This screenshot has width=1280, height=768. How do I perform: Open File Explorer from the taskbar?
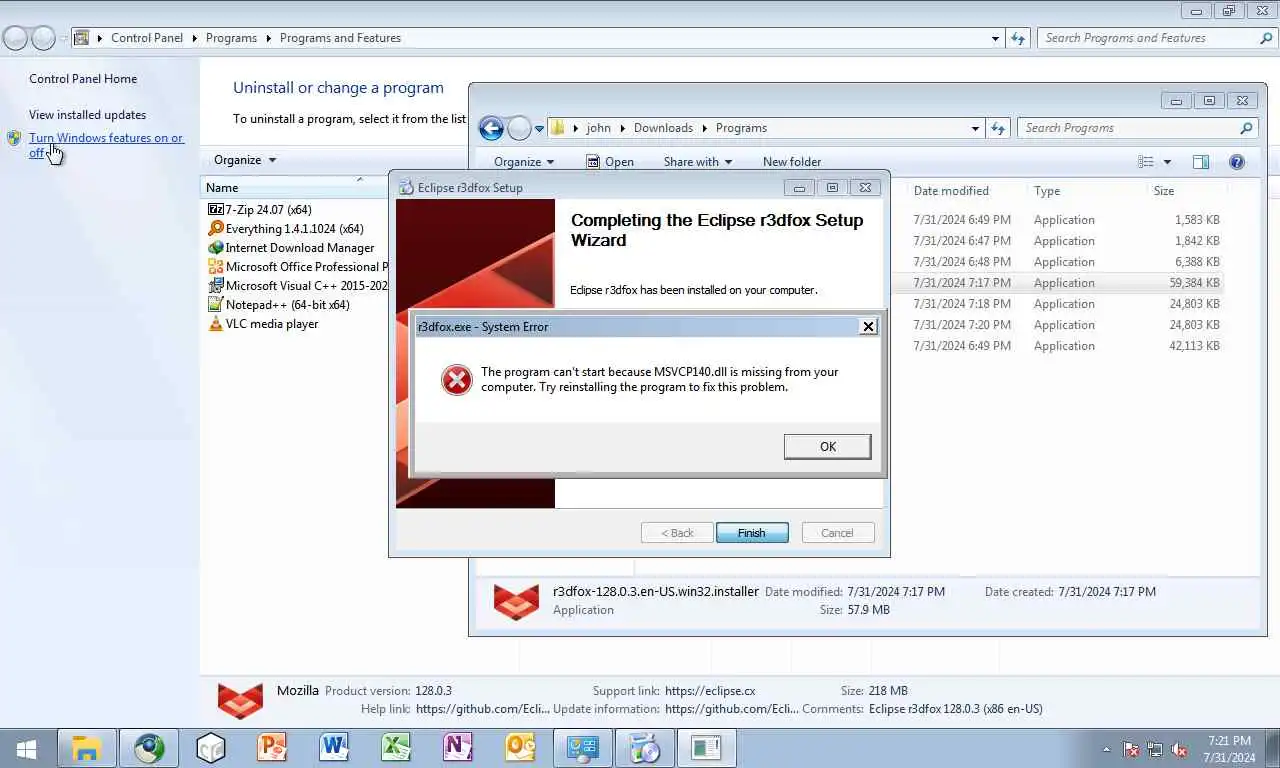point(87,748)
